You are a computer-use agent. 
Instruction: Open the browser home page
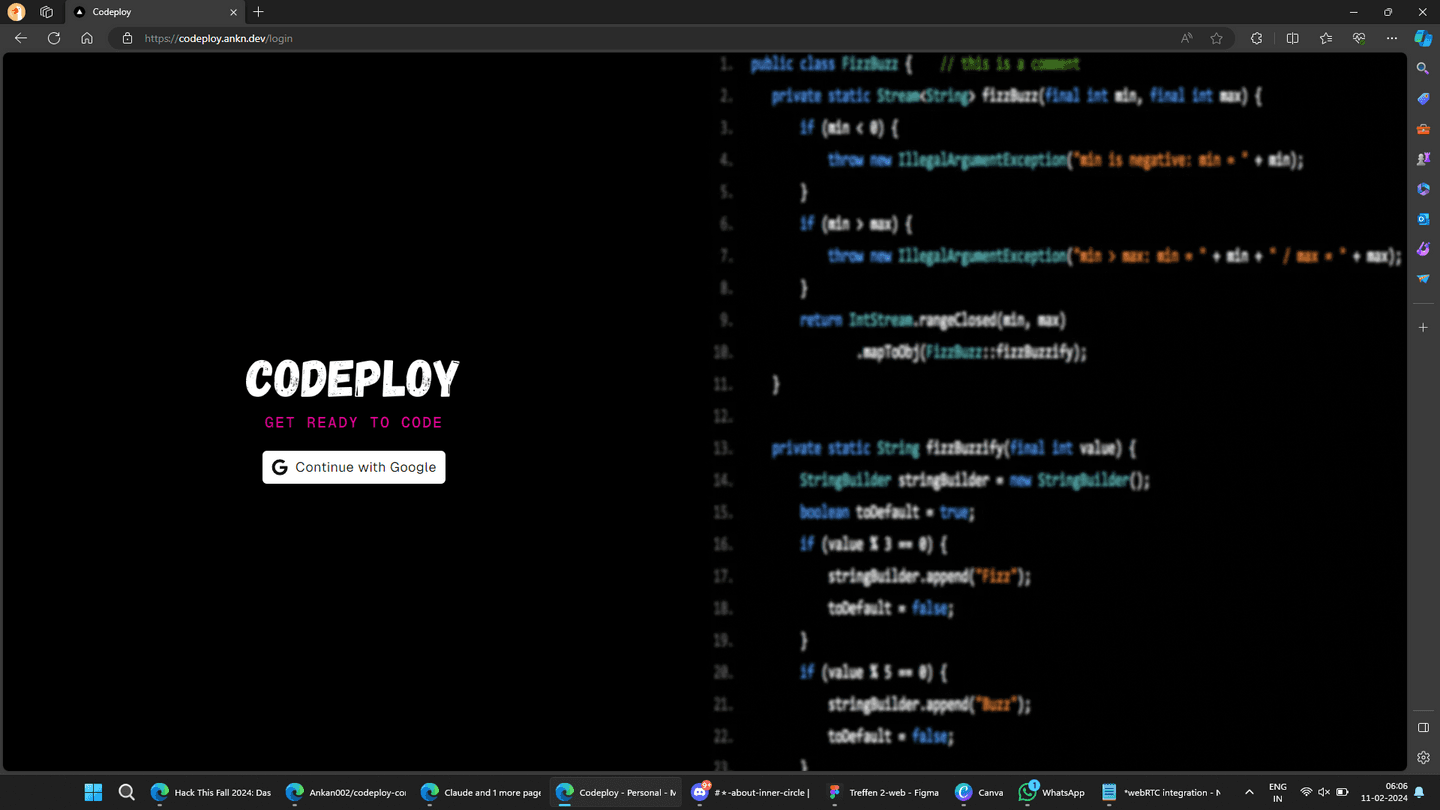[x=87, y=38]
